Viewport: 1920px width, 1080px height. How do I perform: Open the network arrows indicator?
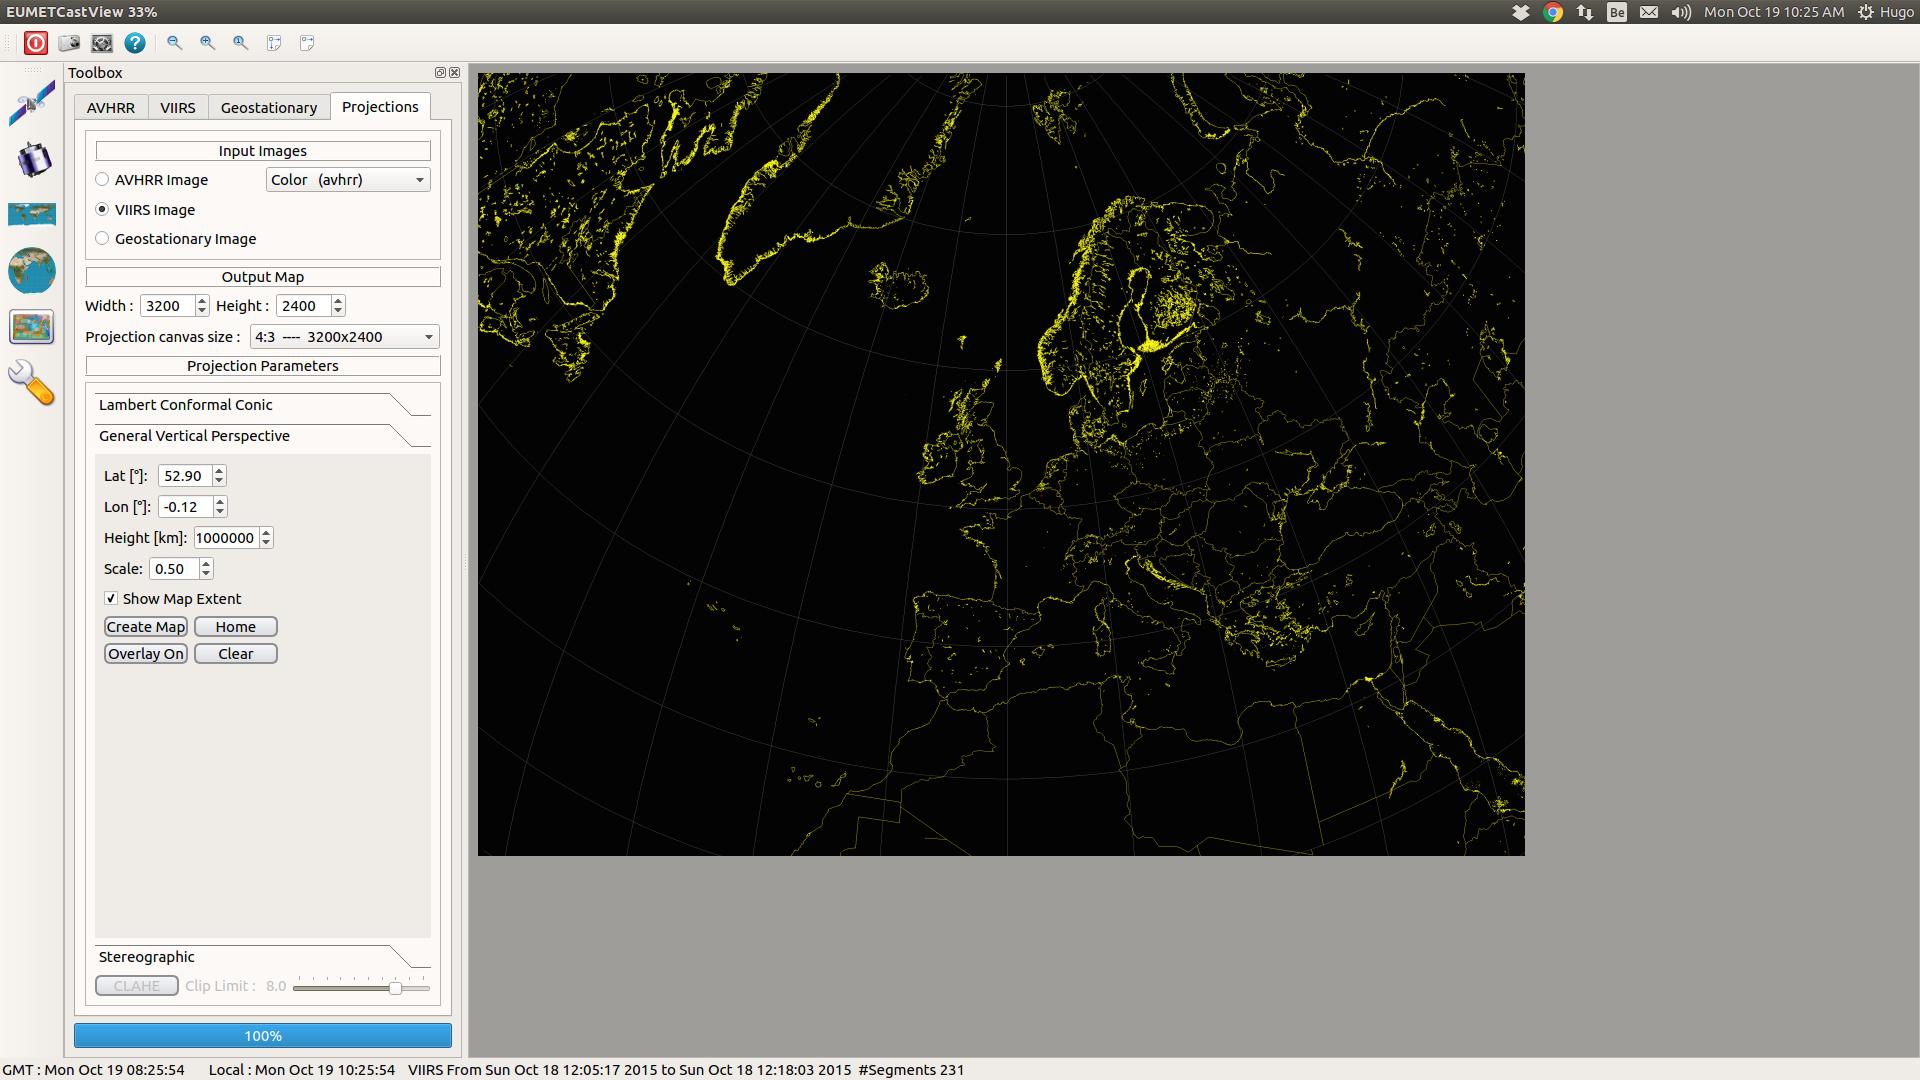(x=1585, y=12)
